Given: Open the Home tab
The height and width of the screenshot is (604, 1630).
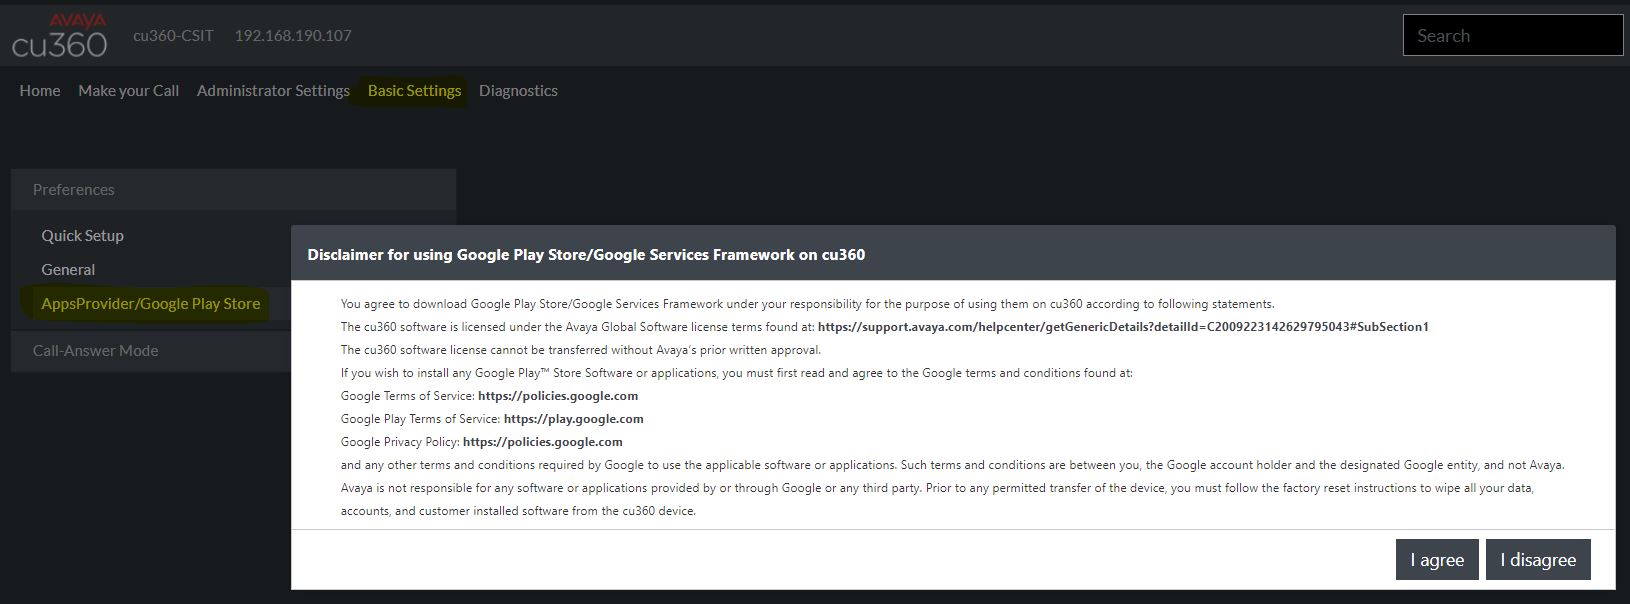Looking at the screenshot, I should (x=40, y=90).
